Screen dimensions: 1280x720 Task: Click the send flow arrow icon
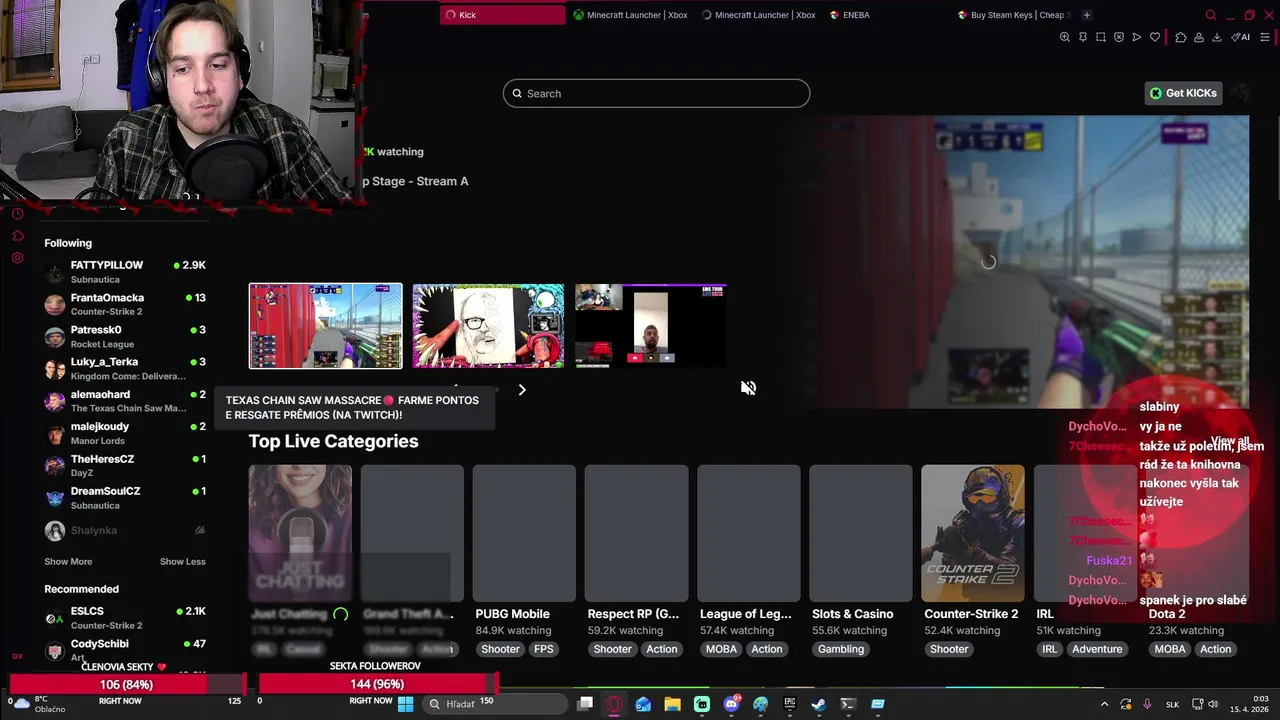(x=1136, y=37)
